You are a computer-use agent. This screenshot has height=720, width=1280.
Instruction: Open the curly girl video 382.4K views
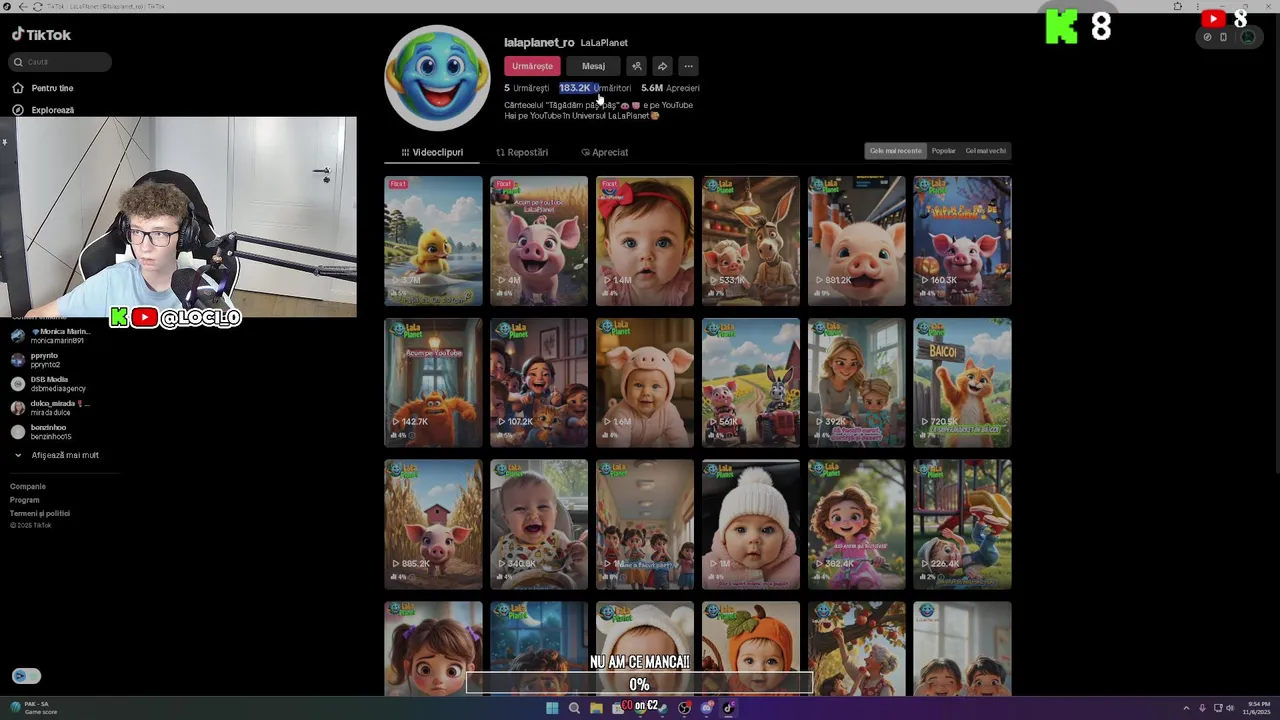click(x=857, y=525)
